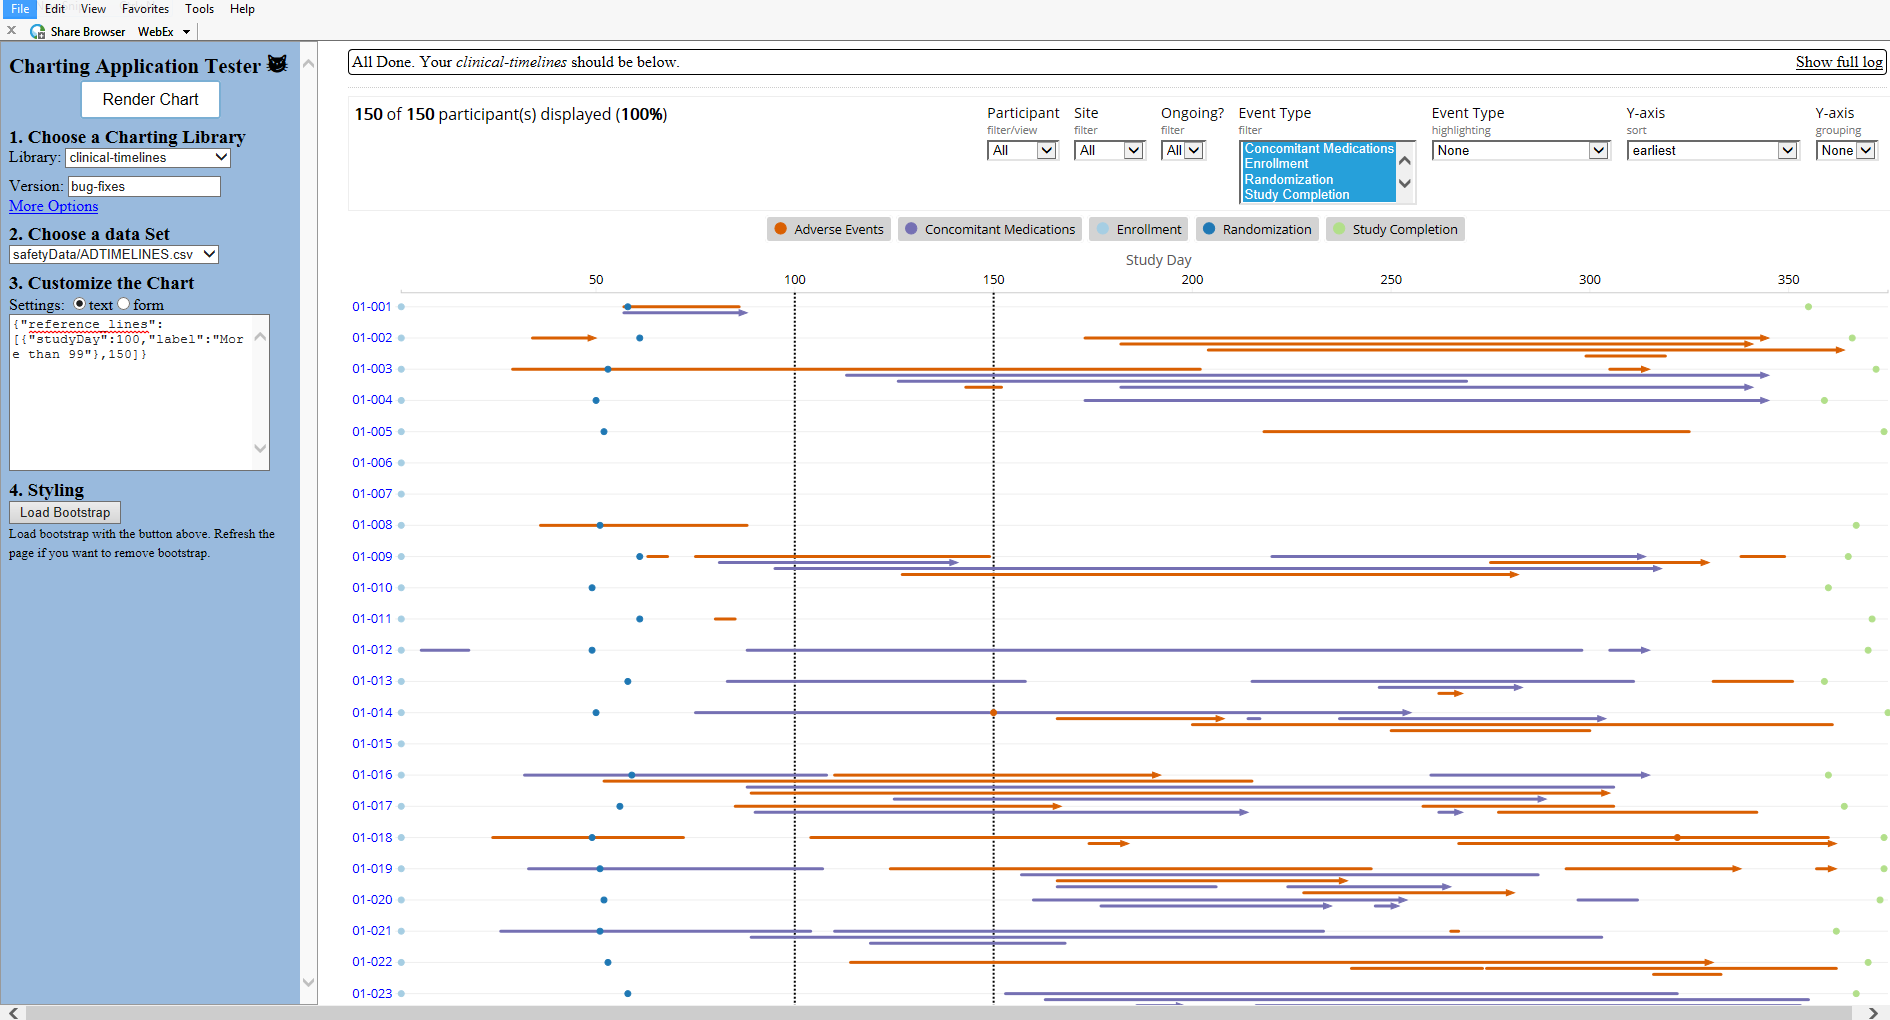Hide Study Completion events via its legend
The height and width of the screenshot is (1020, 1890).
click(x=1395, y=229)
